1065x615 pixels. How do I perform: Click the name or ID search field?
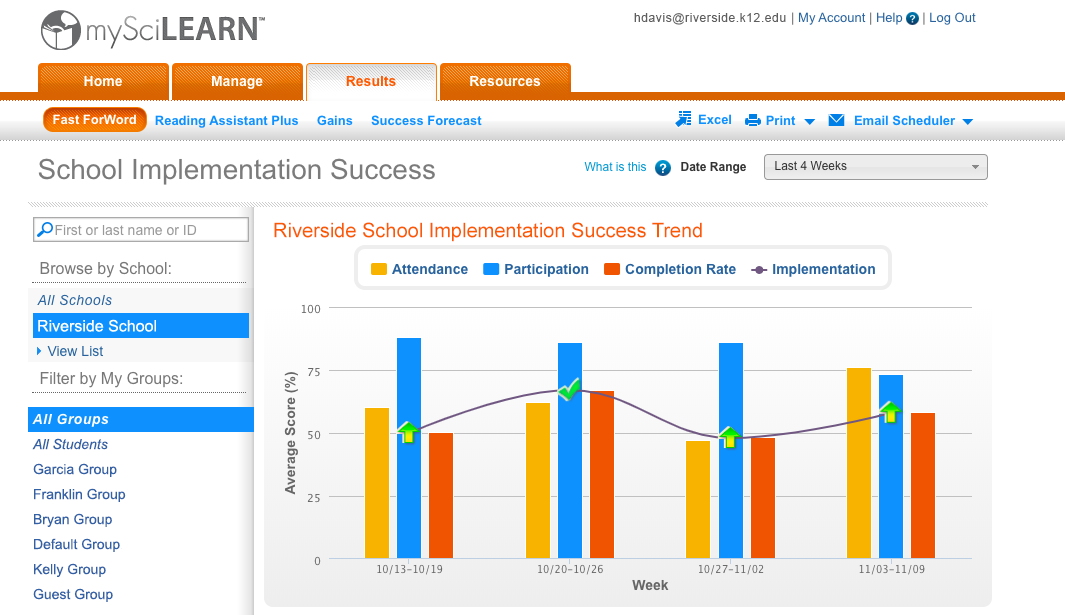[x=141, y=230]
